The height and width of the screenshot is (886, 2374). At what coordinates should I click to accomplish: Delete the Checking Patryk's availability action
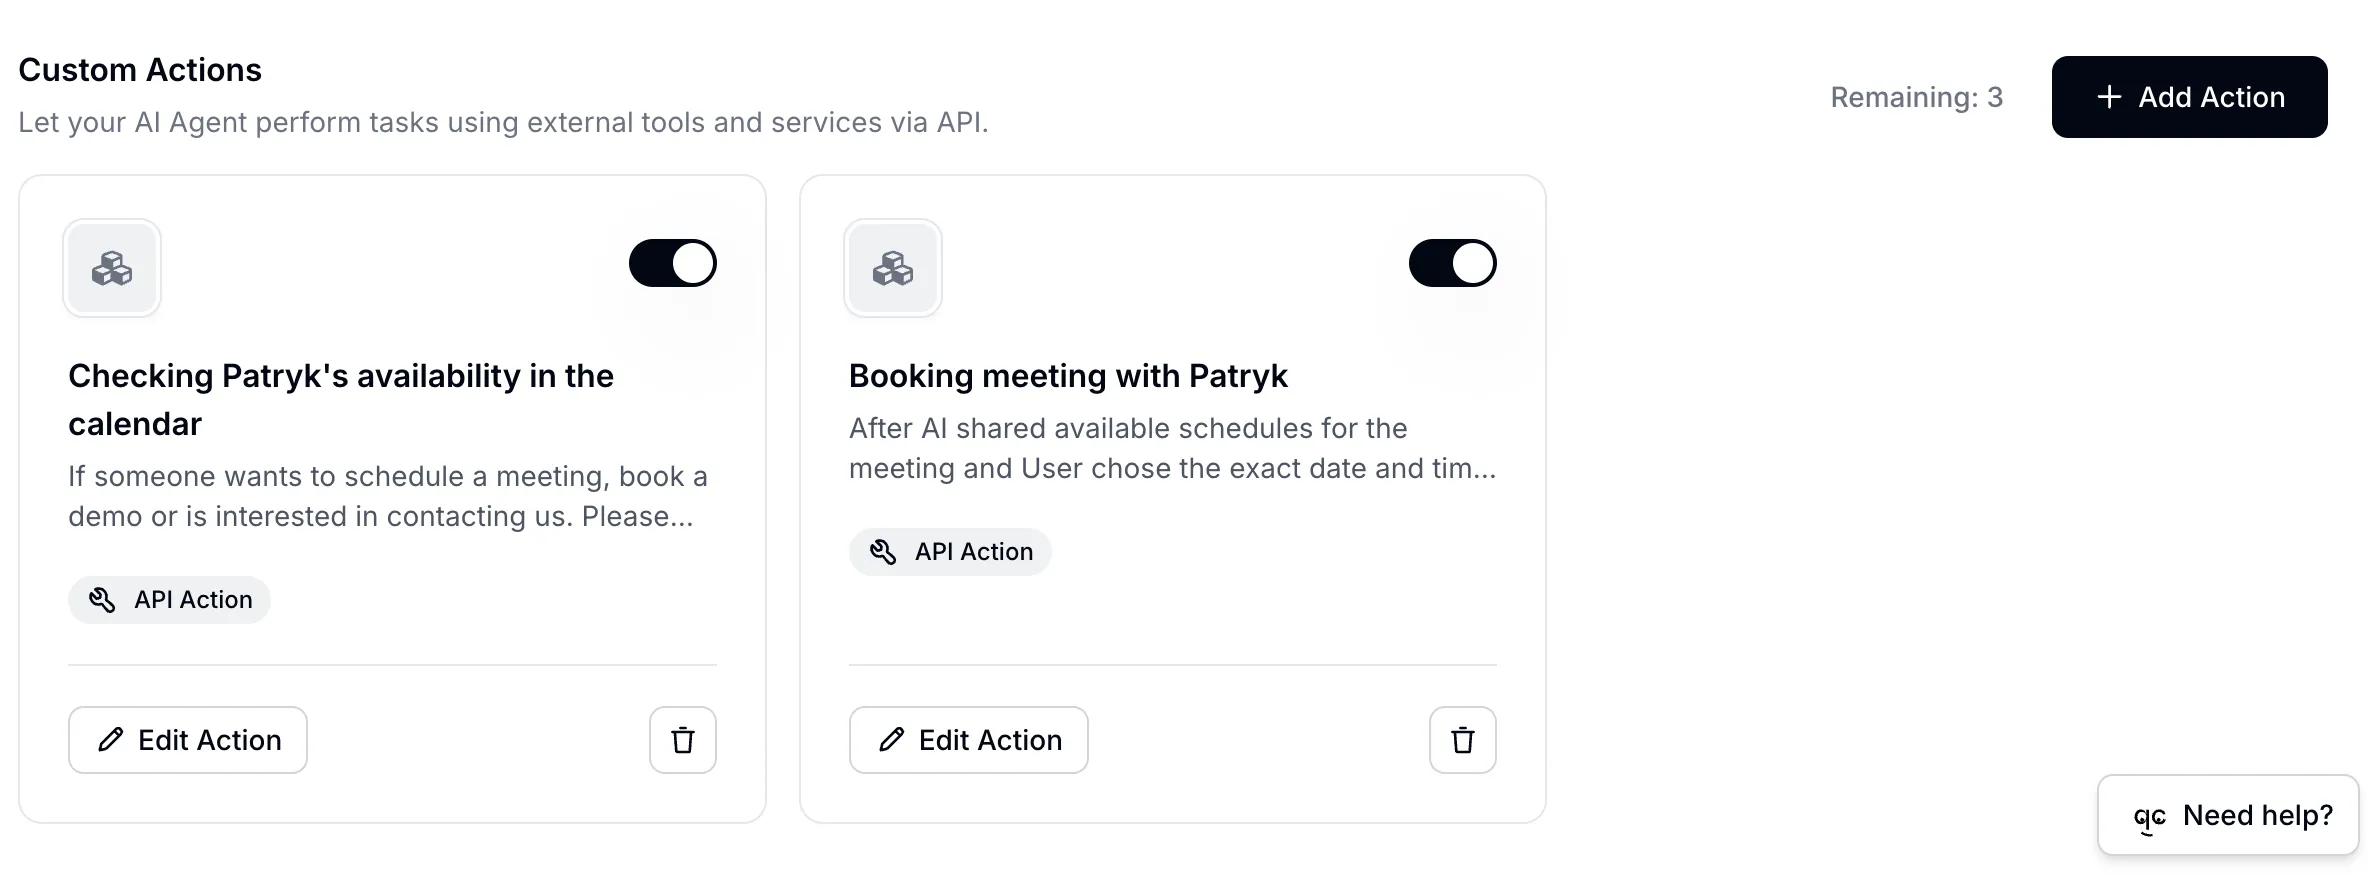683,740
